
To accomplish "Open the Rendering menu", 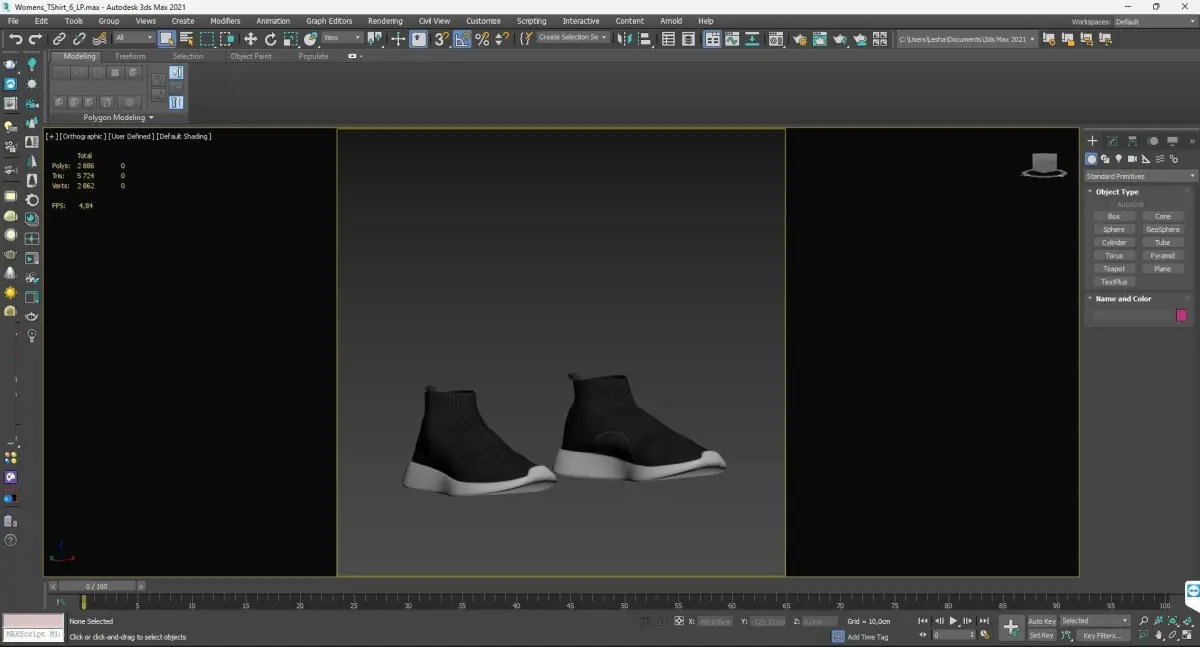I will [384, 21].
